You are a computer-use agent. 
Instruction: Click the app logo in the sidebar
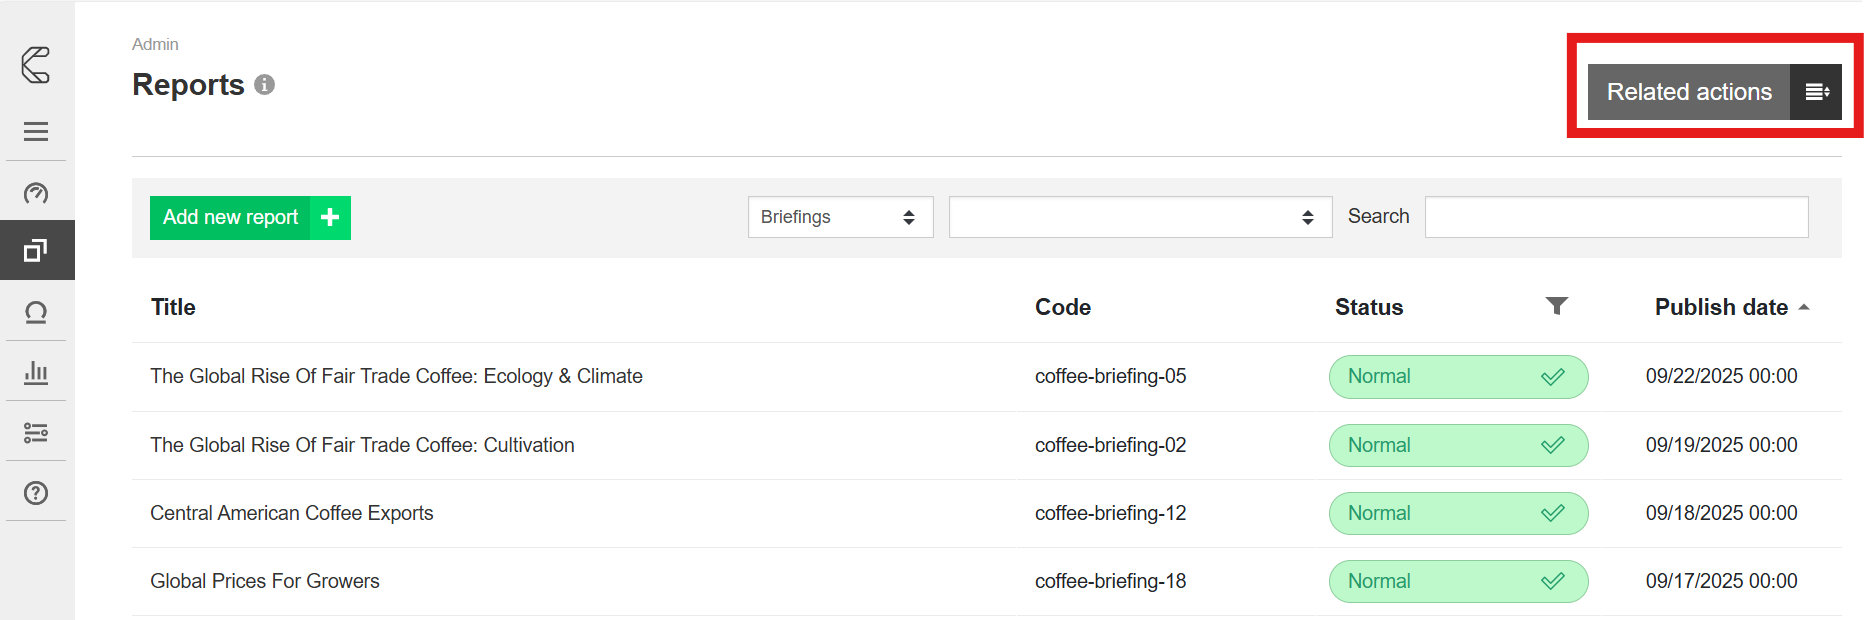[x=36, y=65]
